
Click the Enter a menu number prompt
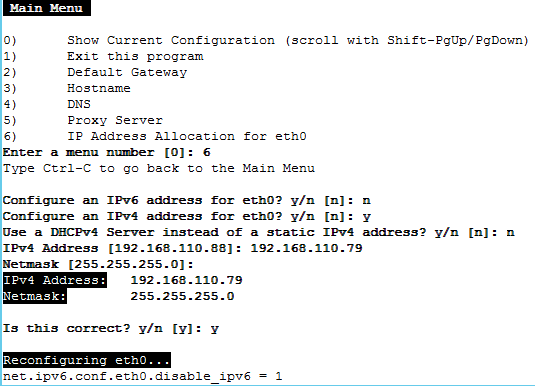click(107, 152)
